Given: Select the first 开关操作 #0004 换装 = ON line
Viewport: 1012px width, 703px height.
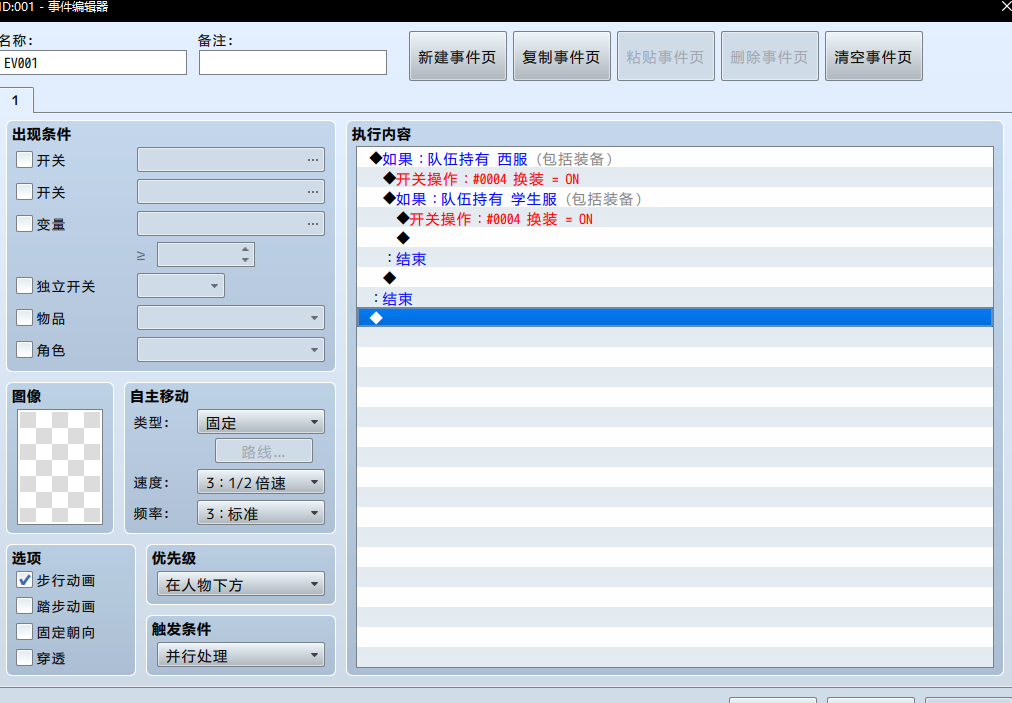Looking at the screenshot, I should click(x=674, y=179).
